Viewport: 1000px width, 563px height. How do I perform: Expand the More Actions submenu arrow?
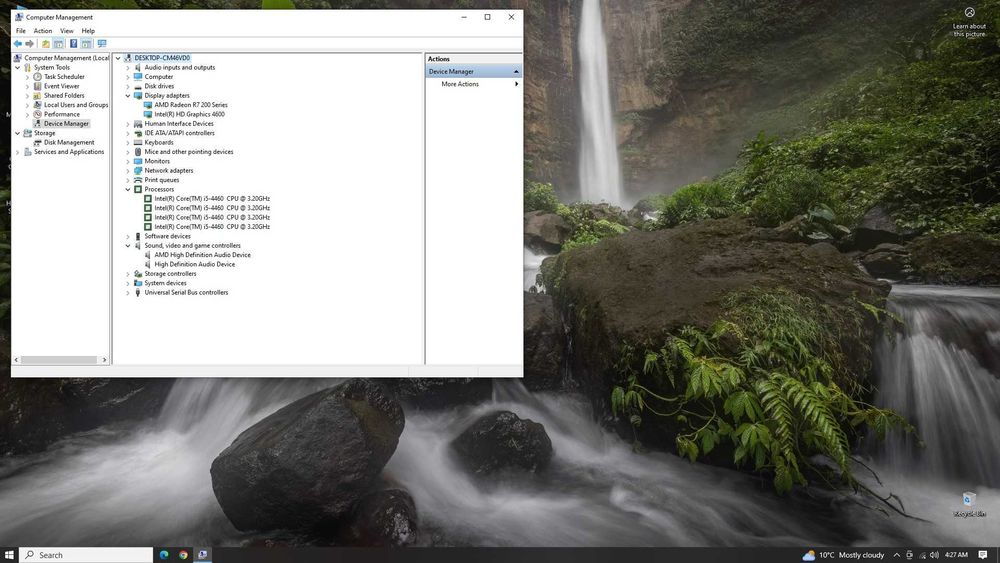(x=516, y=84)
